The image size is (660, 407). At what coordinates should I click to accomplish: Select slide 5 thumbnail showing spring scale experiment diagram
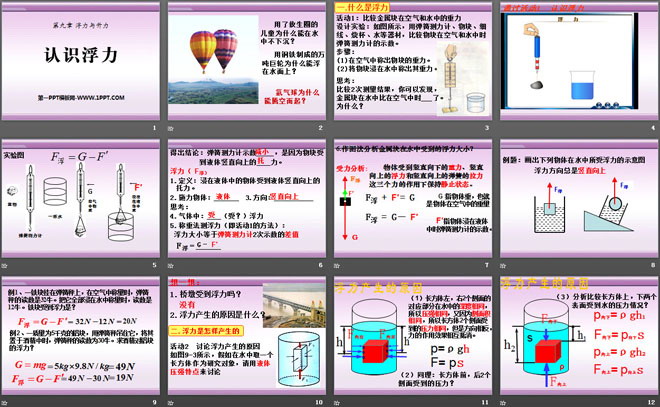point(81,199)
